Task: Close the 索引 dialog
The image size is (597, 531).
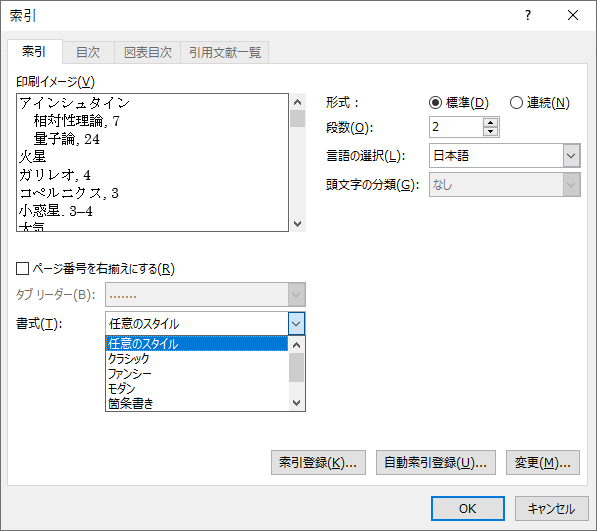Action: (573, 15)
